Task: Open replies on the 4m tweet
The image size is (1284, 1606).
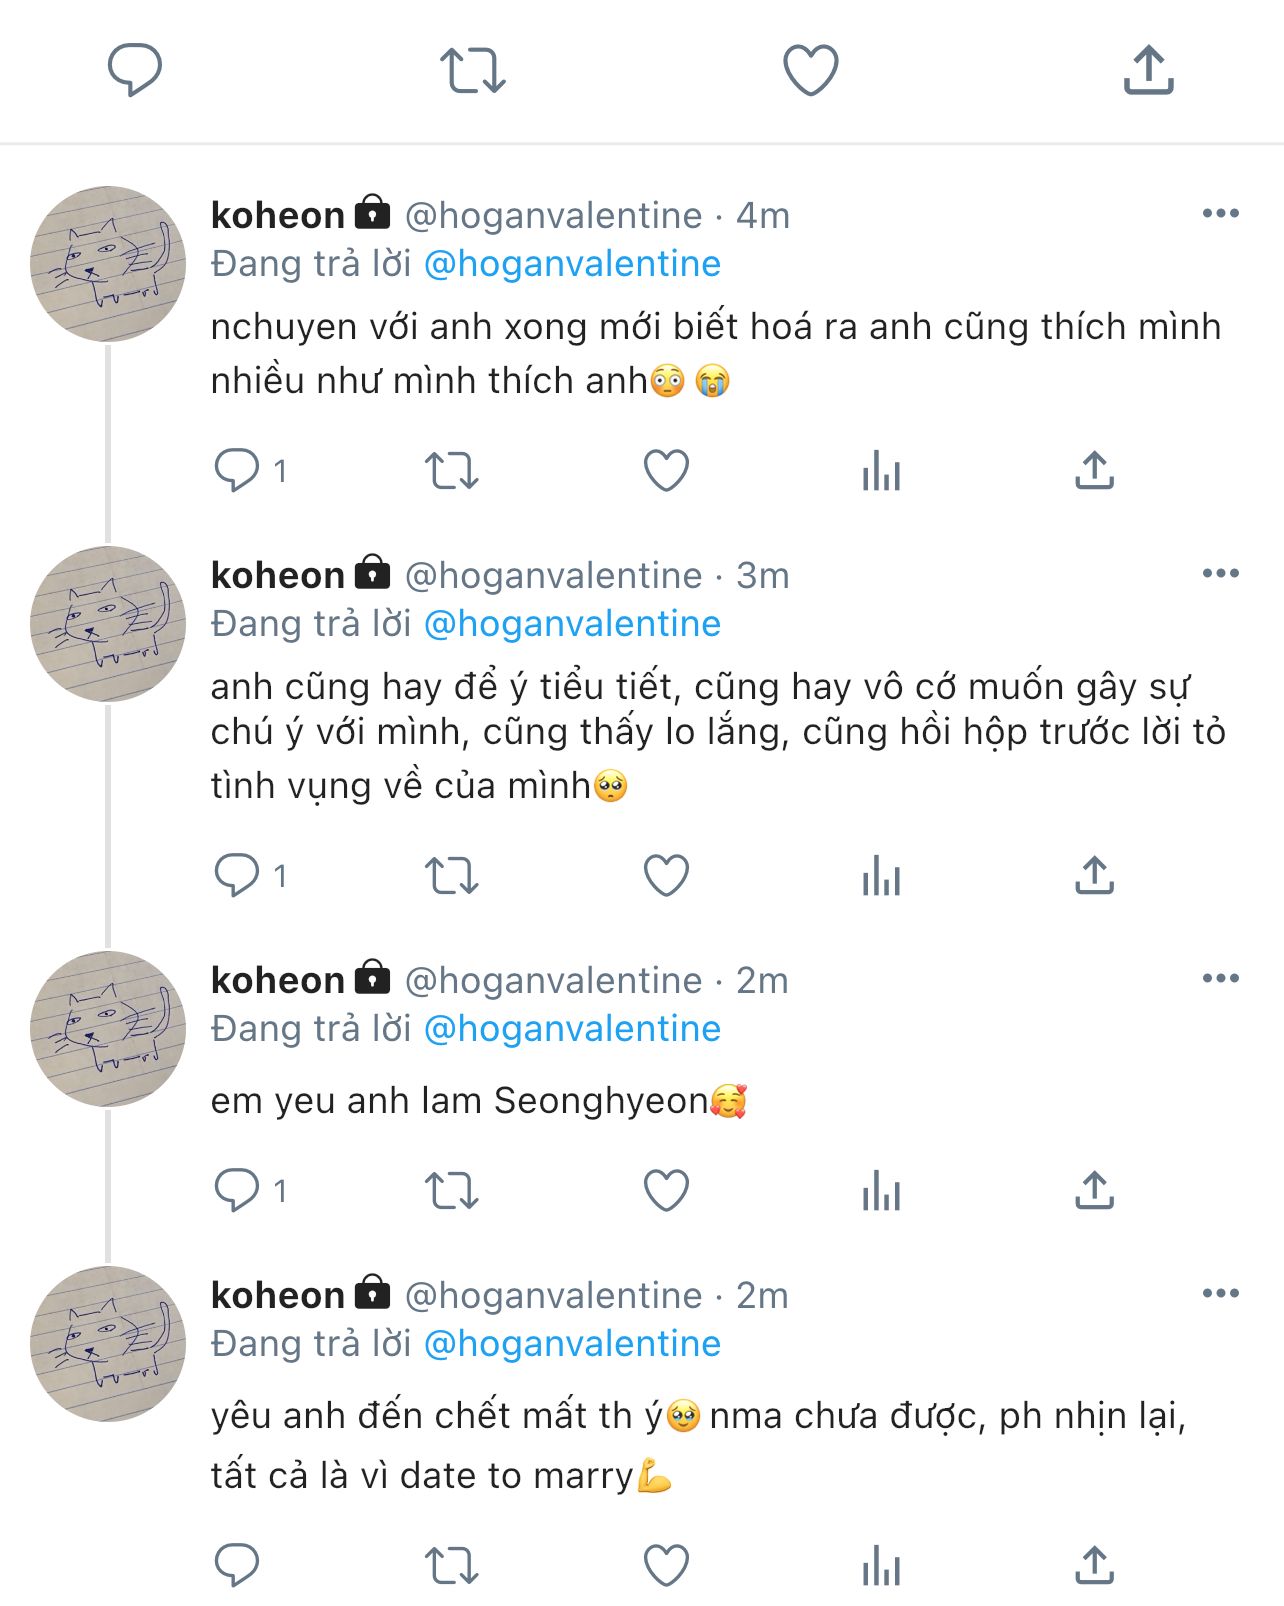Action: click(x=237, y=470)
